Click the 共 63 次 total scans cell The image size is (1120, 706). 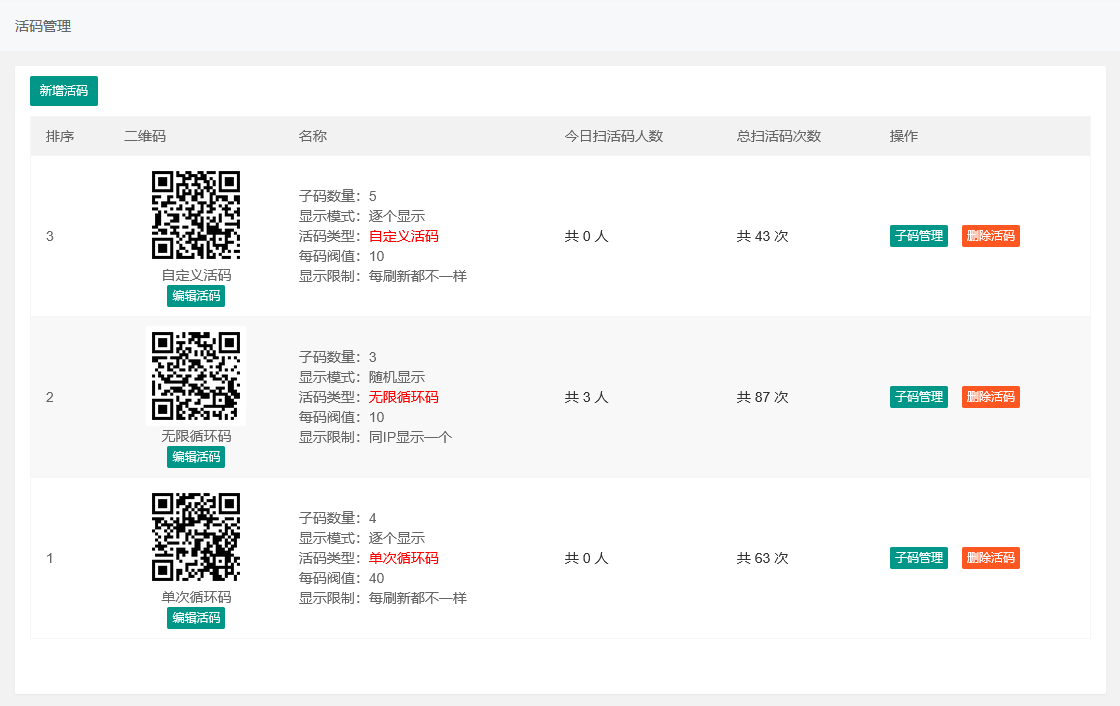[762, 558]
